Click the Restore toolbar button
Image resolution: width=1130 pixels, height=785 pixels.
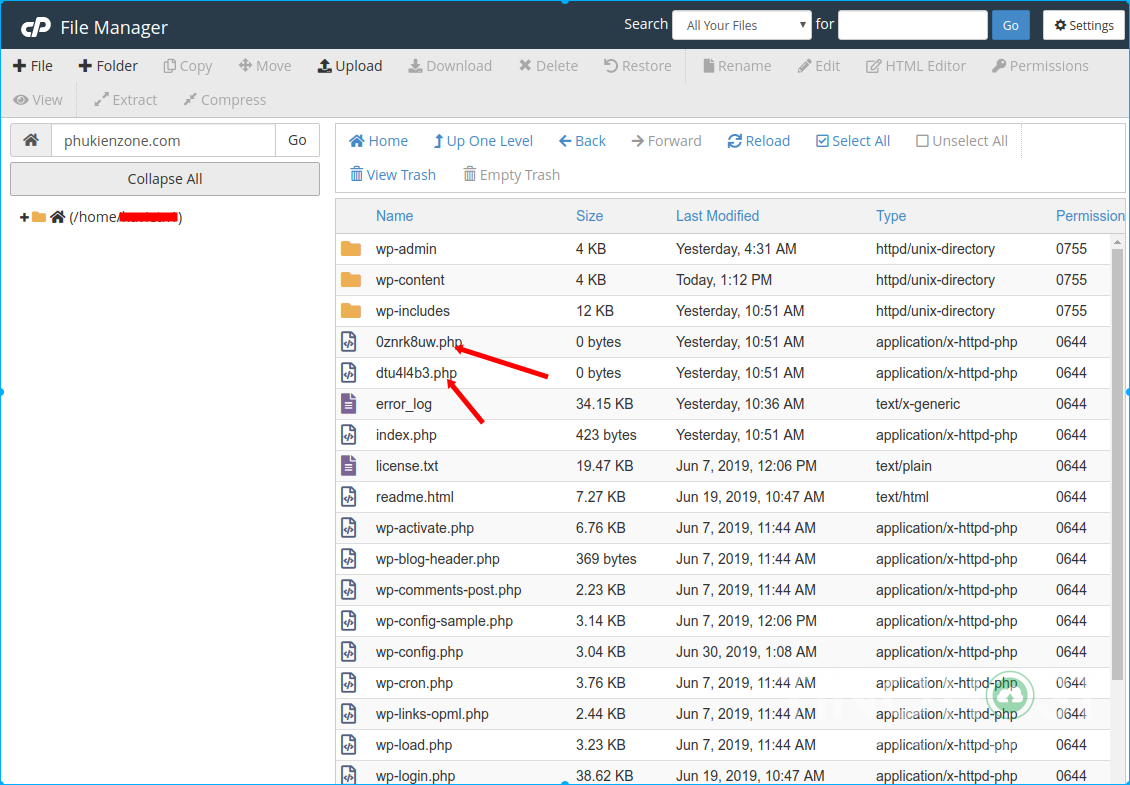point(637,66)
